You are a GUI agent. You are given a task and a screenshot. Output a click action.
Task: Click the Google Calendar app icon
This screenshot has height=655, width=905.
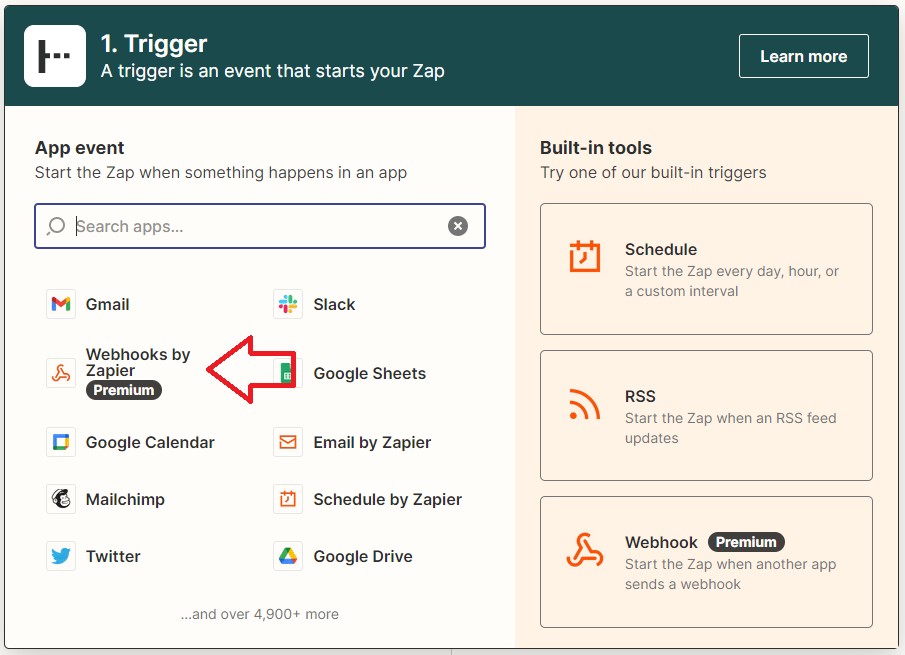pyautogui.click(x=61, y=442)
